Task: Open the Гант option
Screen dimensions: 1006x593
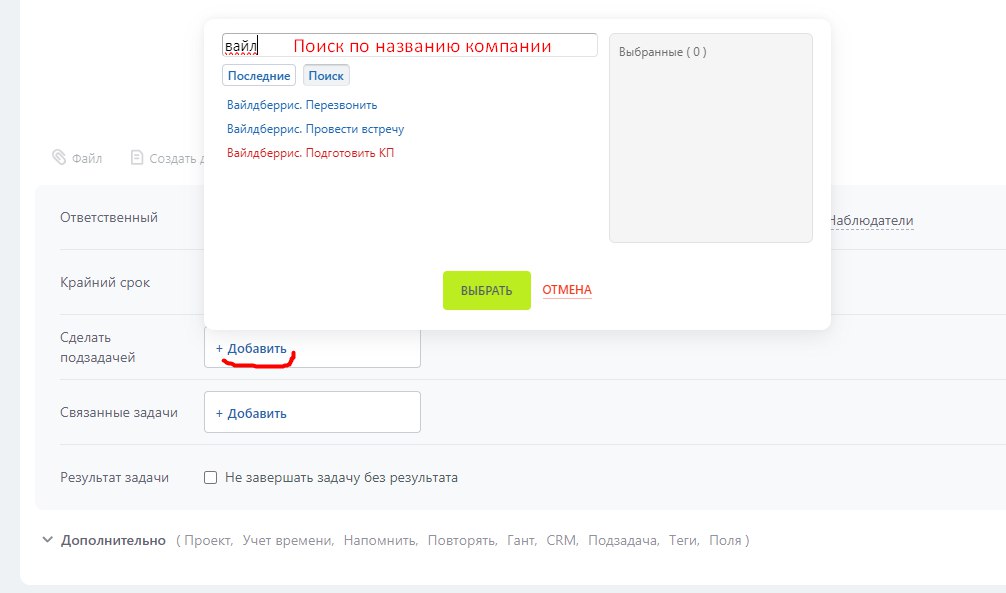Action: click(x=521, y=540)
